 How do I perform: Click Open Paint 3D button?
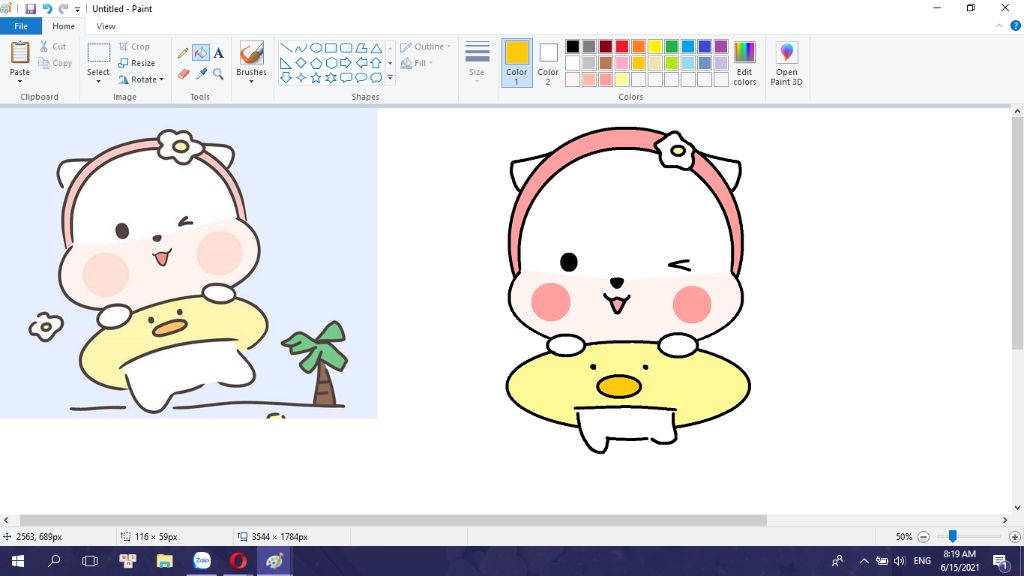786,63
